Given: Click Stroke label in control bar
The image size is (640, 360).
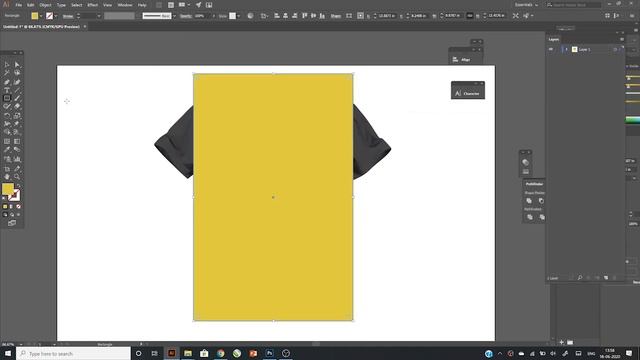Looking at the screenshot, I should (x=68, y=16).
